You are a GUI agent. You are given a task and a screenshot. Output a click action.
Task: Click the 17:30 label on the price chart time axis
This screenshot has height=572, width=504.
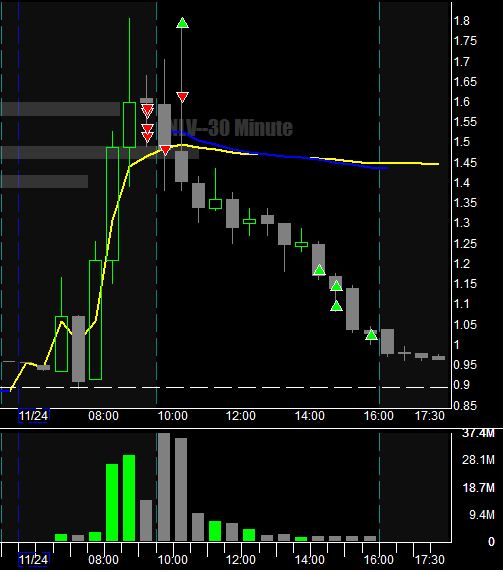(x=430, y=416)
